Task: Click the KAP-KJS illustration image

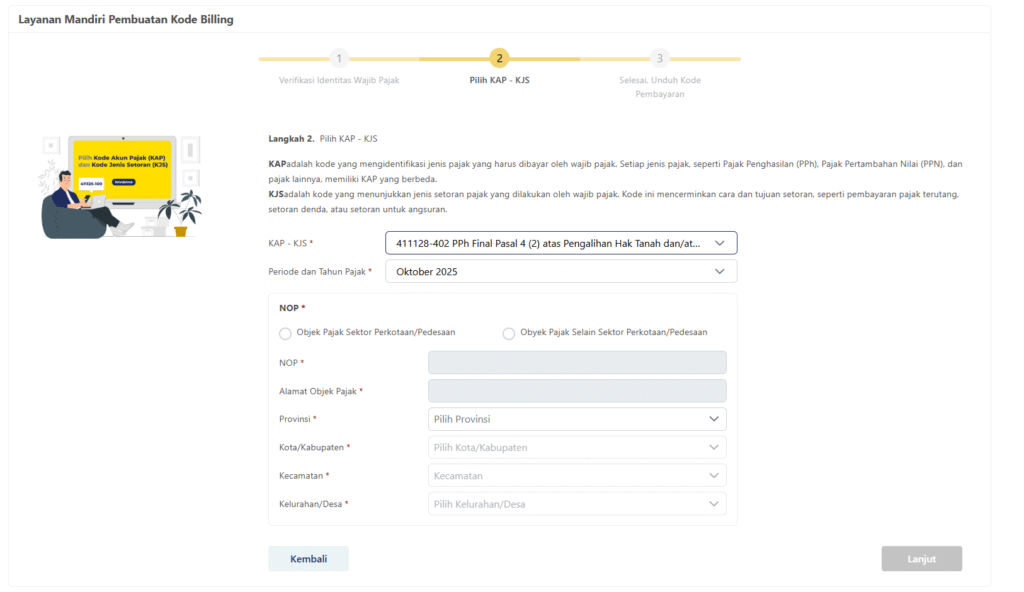Action: 121,187
